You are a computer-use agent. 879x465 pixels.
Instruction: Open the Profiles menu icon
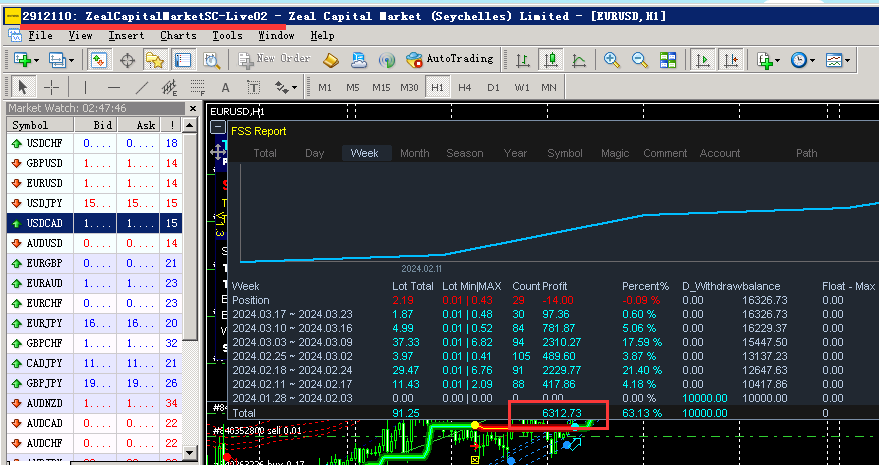click(57, 59)
